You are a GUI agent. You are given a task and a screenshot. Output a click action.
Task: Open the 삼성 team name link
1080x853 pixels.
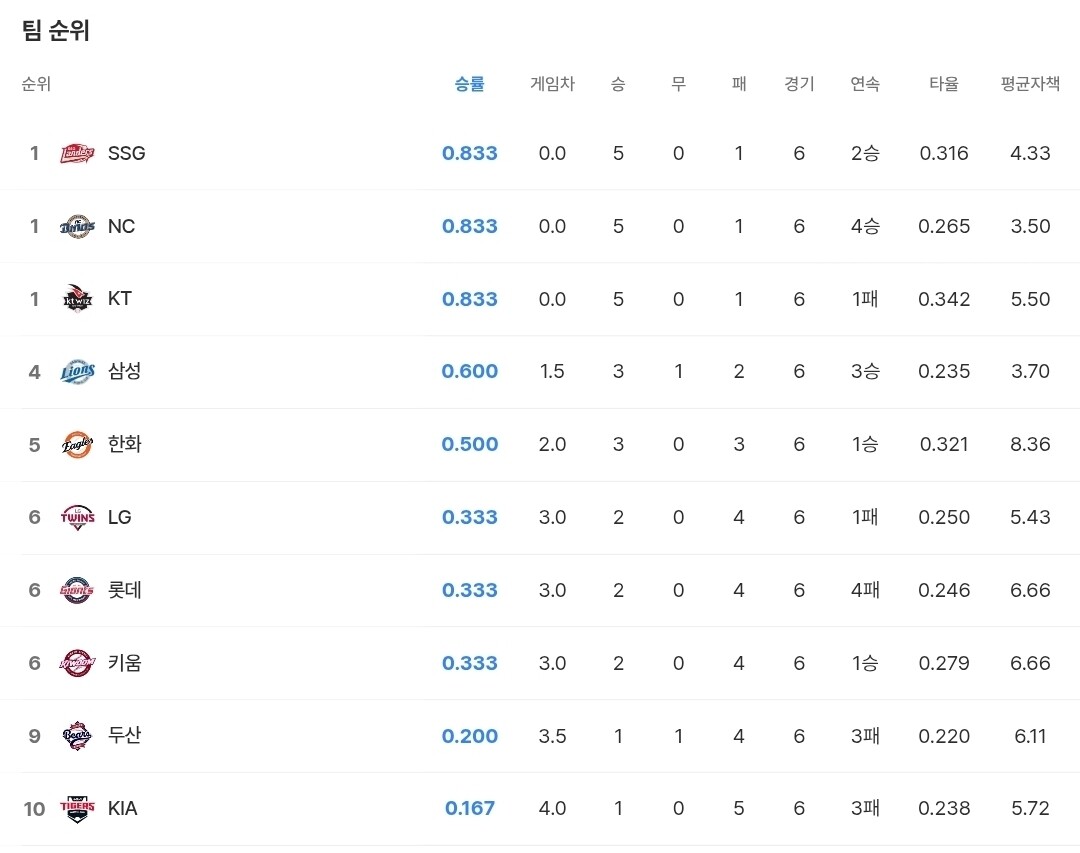(125, 371)
